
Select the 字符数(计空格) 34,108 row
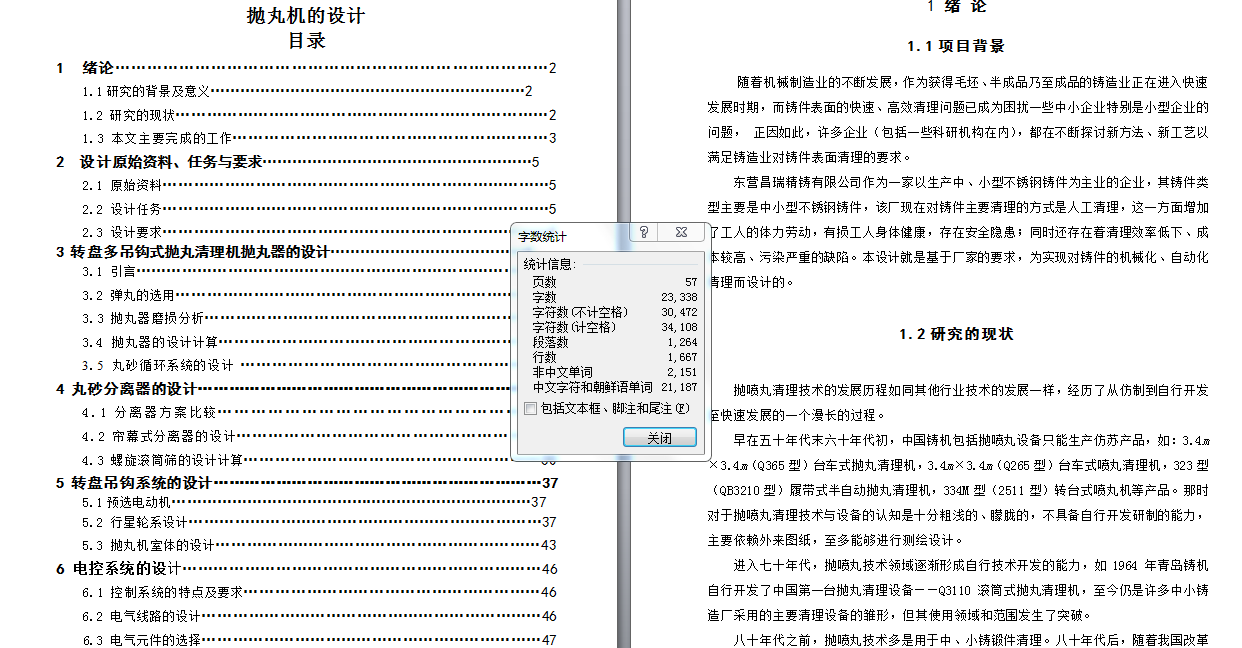[x=614, y=327]
